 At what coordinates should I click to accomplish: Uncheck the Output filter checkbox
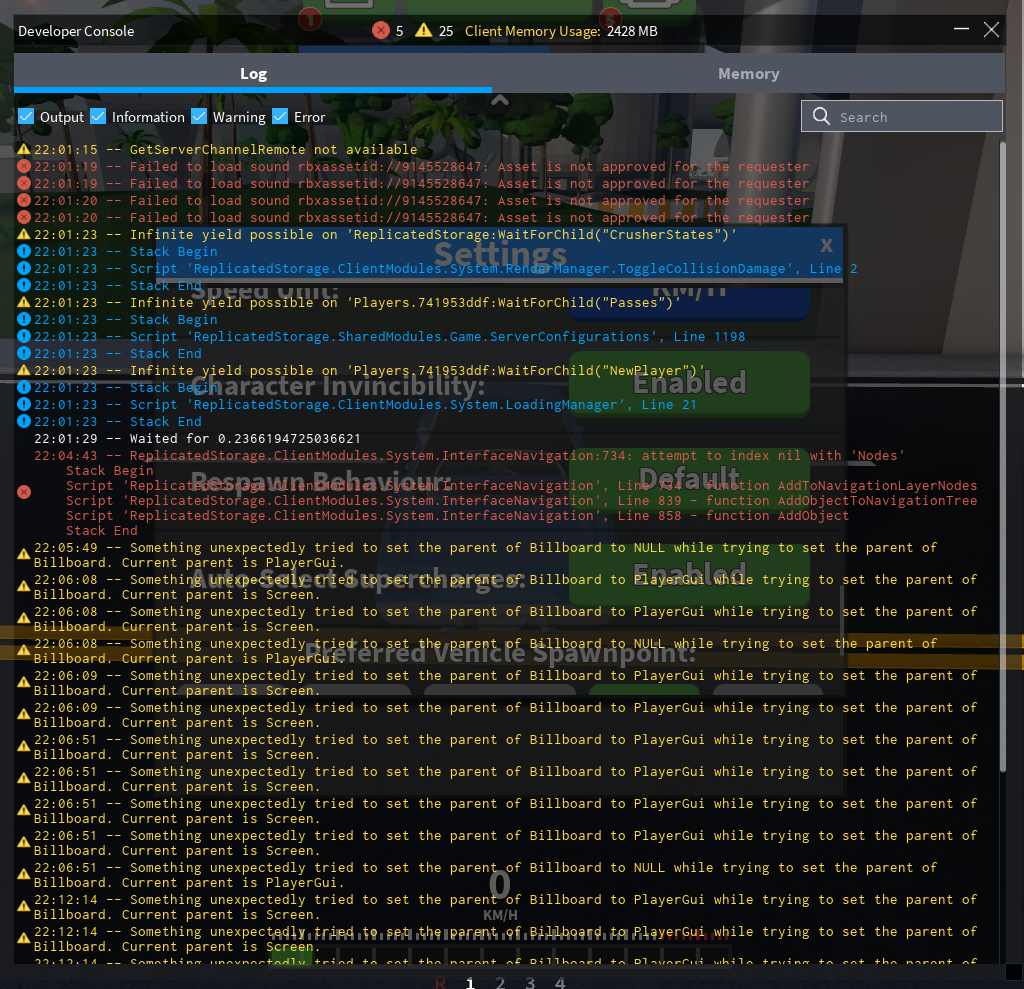(26, 117)
